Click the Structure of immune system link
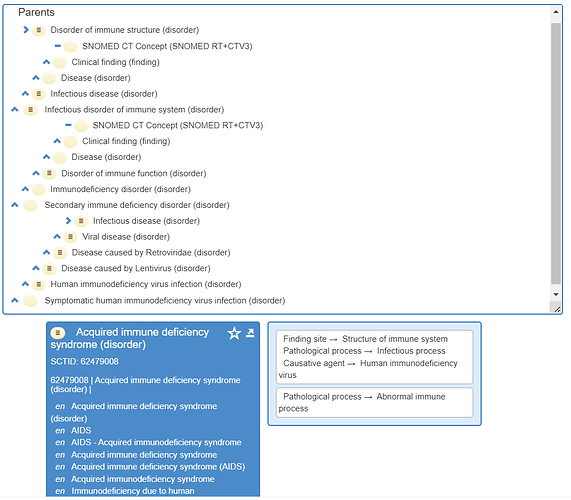The width and height of the screenshot is (571, 500). [395, 339]
